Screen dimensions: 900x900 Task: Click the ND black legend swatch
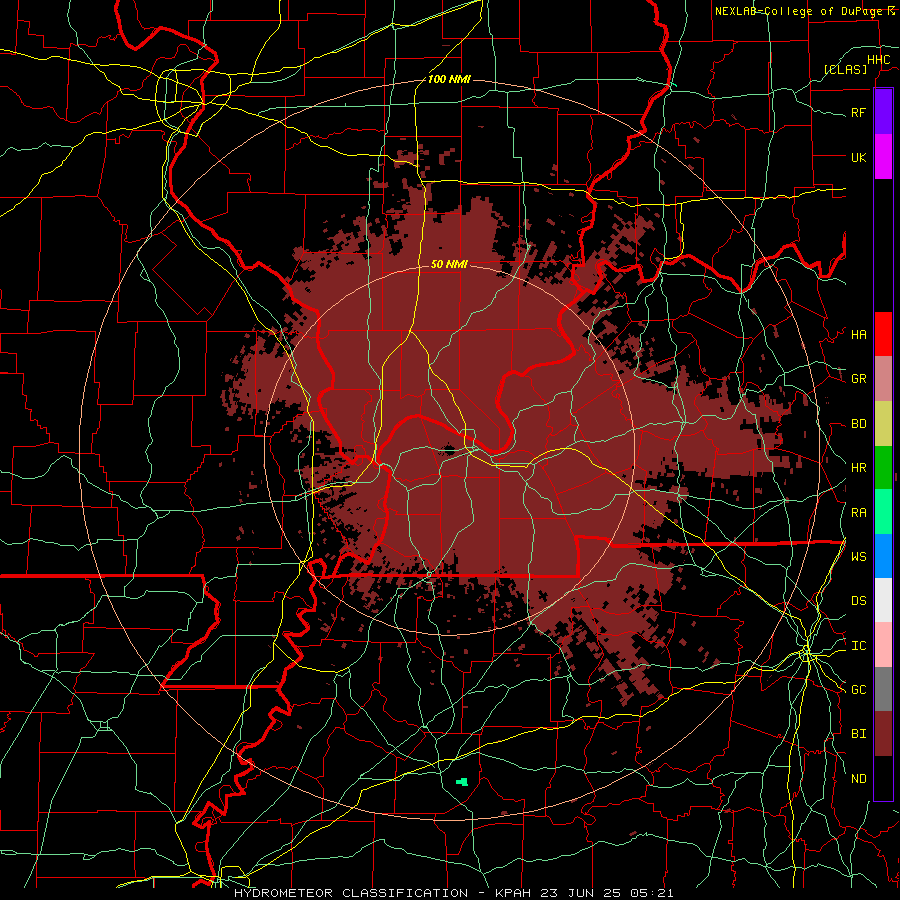click(x=883, y=778)
